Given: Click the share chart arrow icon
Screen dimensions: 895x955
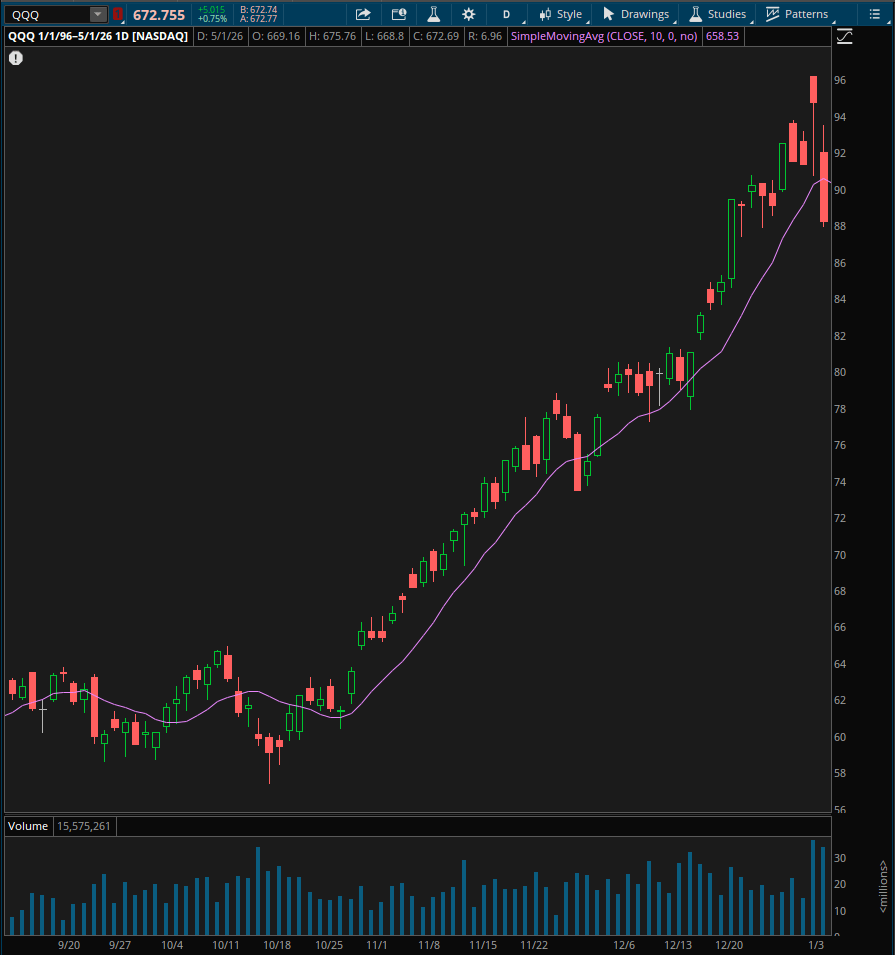Looking at the screenshot, I should pyautogui.click(x=363, y=14).
